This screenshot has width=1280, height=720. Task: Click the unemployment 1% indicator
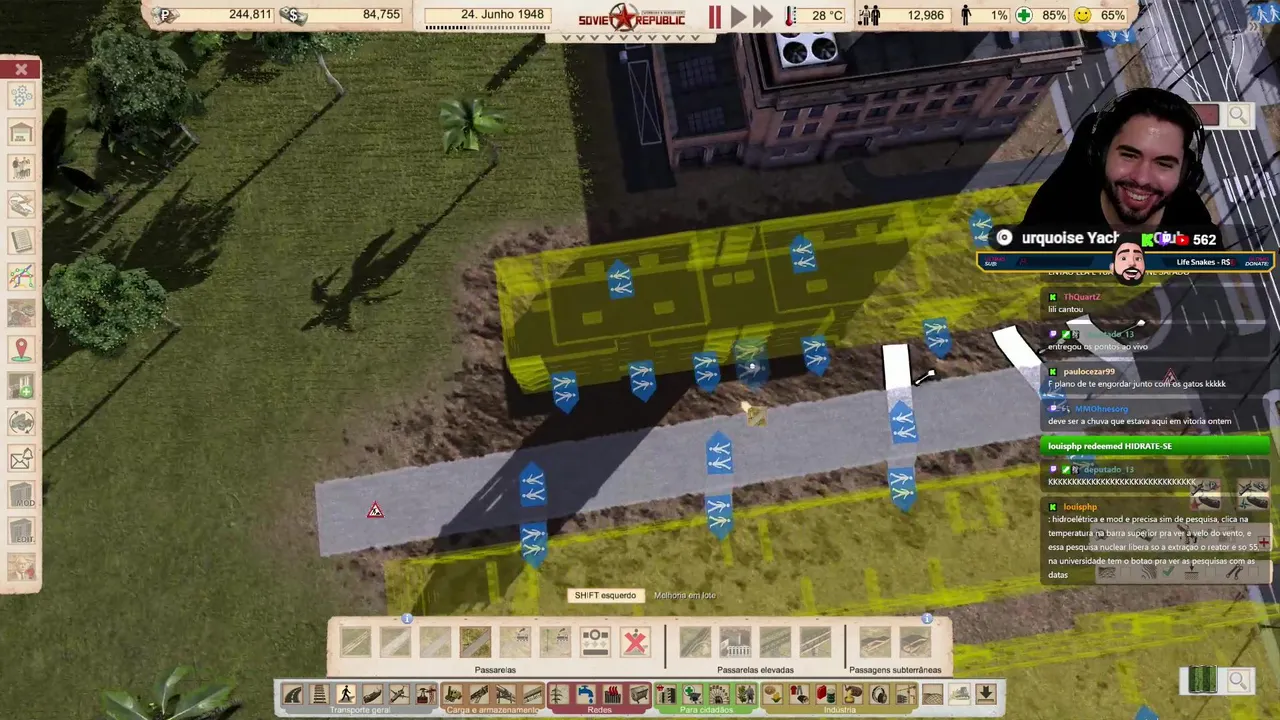[x=984, y=16]
